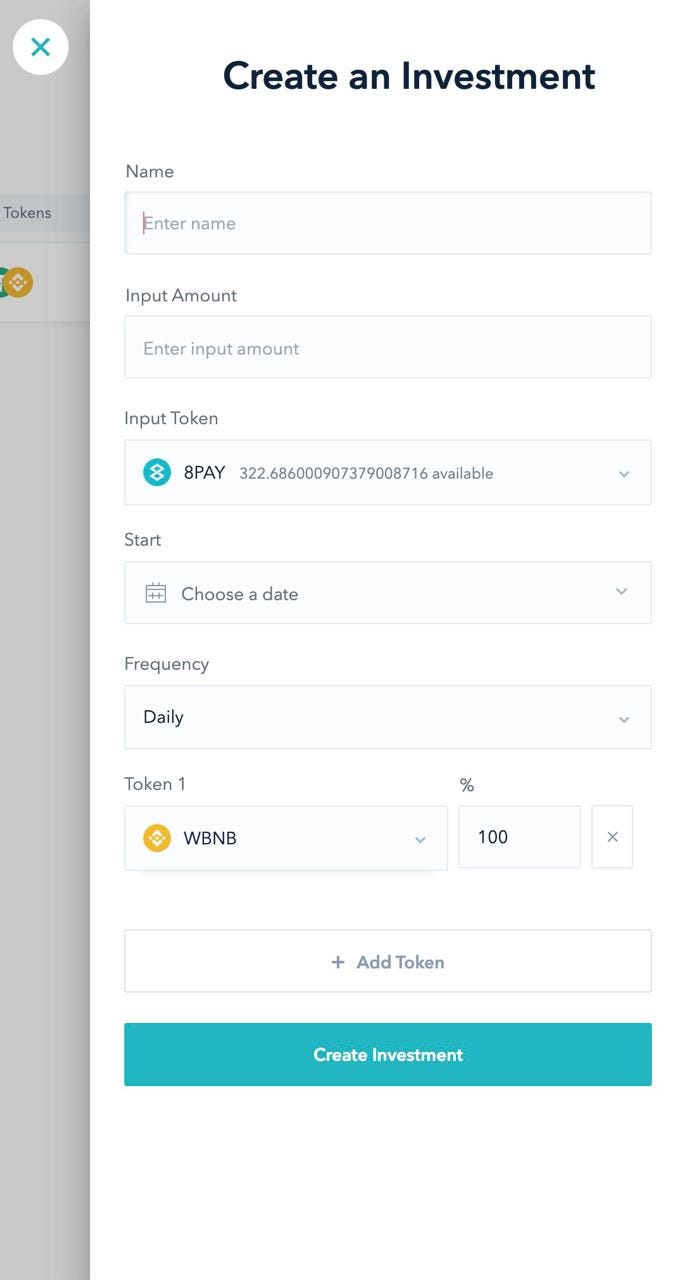699x1280 pixels.
Task: Click Choose a date text
Action: tap(240, 594)
